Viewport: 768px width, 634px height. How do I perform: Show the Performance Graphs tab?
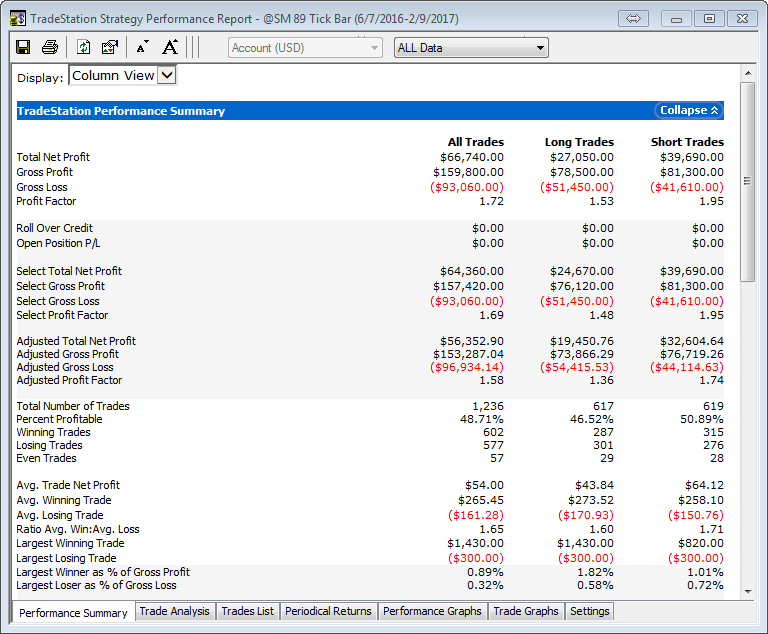432,611
